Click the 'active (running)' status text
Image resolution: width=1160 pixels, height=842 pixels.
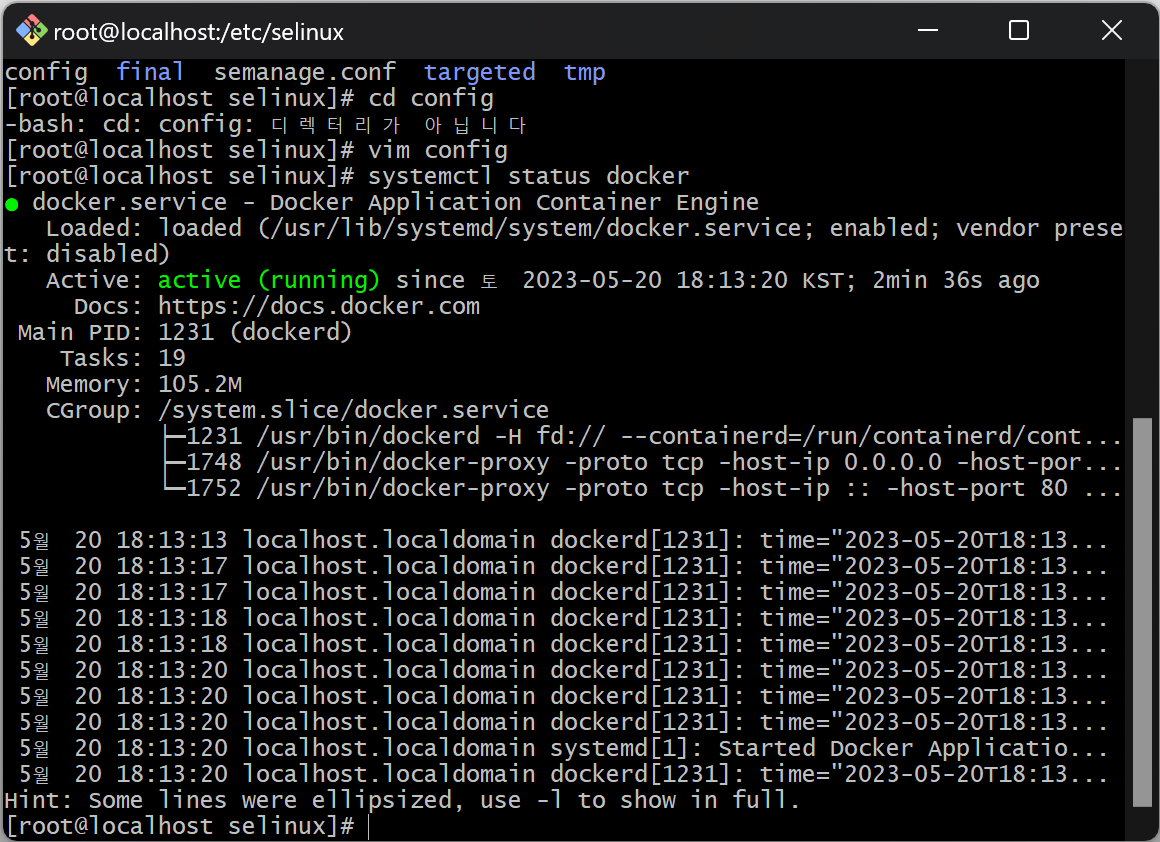(269, 280)
